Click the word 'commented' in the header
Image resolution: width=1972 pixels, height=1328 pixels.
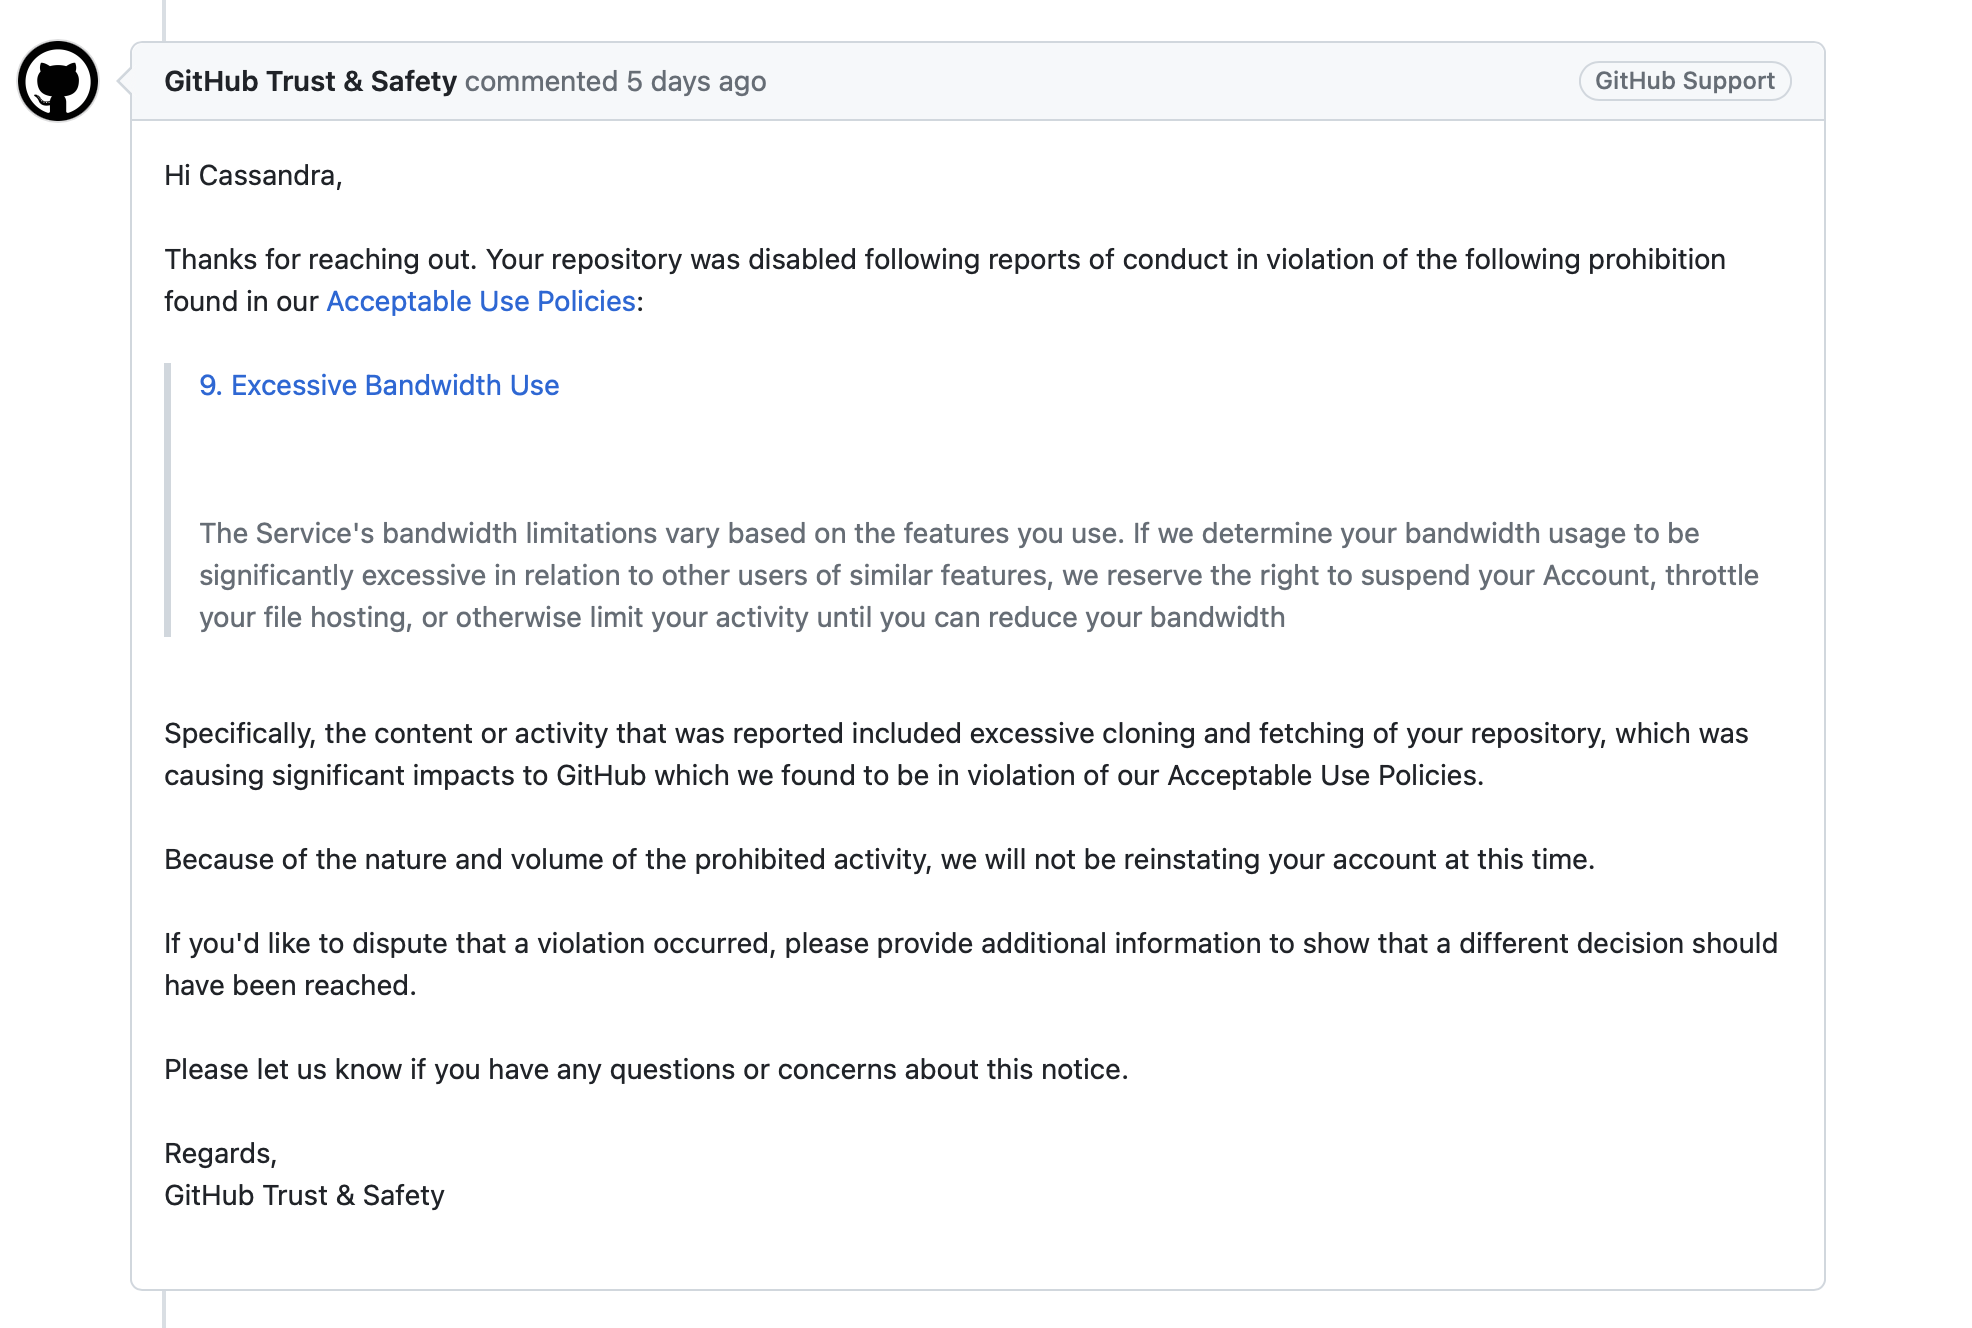point(541,81)
